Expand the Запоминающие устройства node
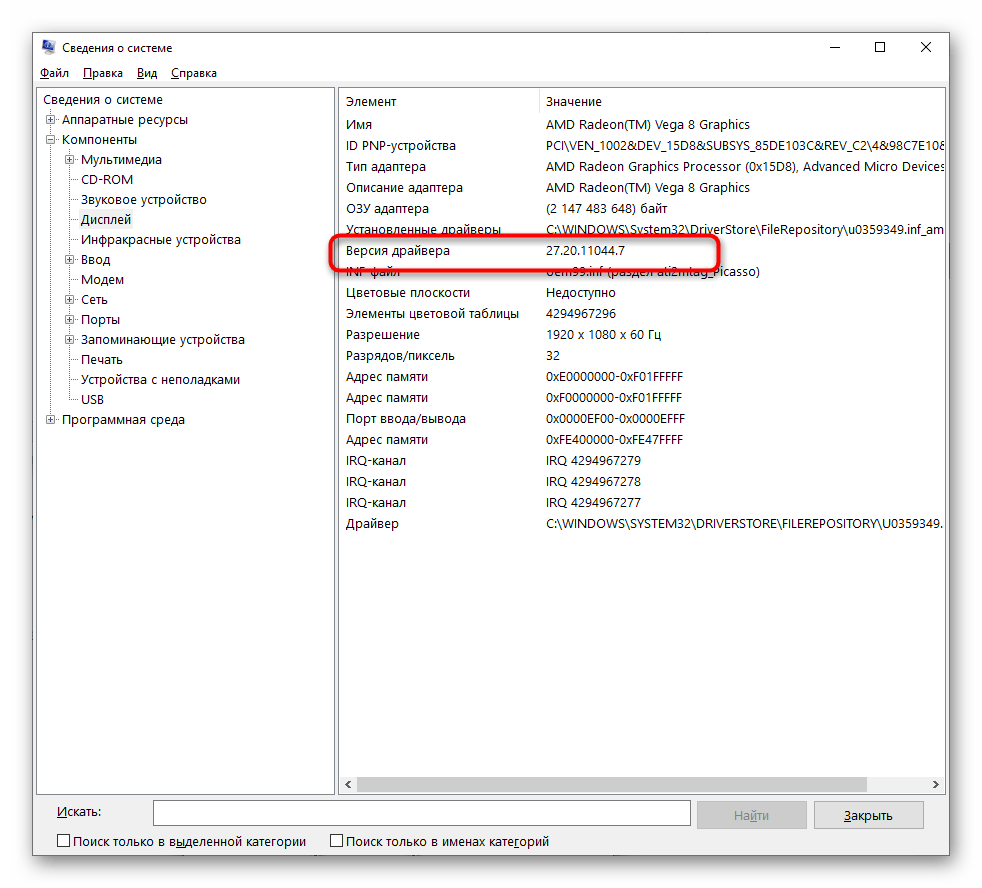The height and width of the screenshot is (888, 982). (70, 340)
